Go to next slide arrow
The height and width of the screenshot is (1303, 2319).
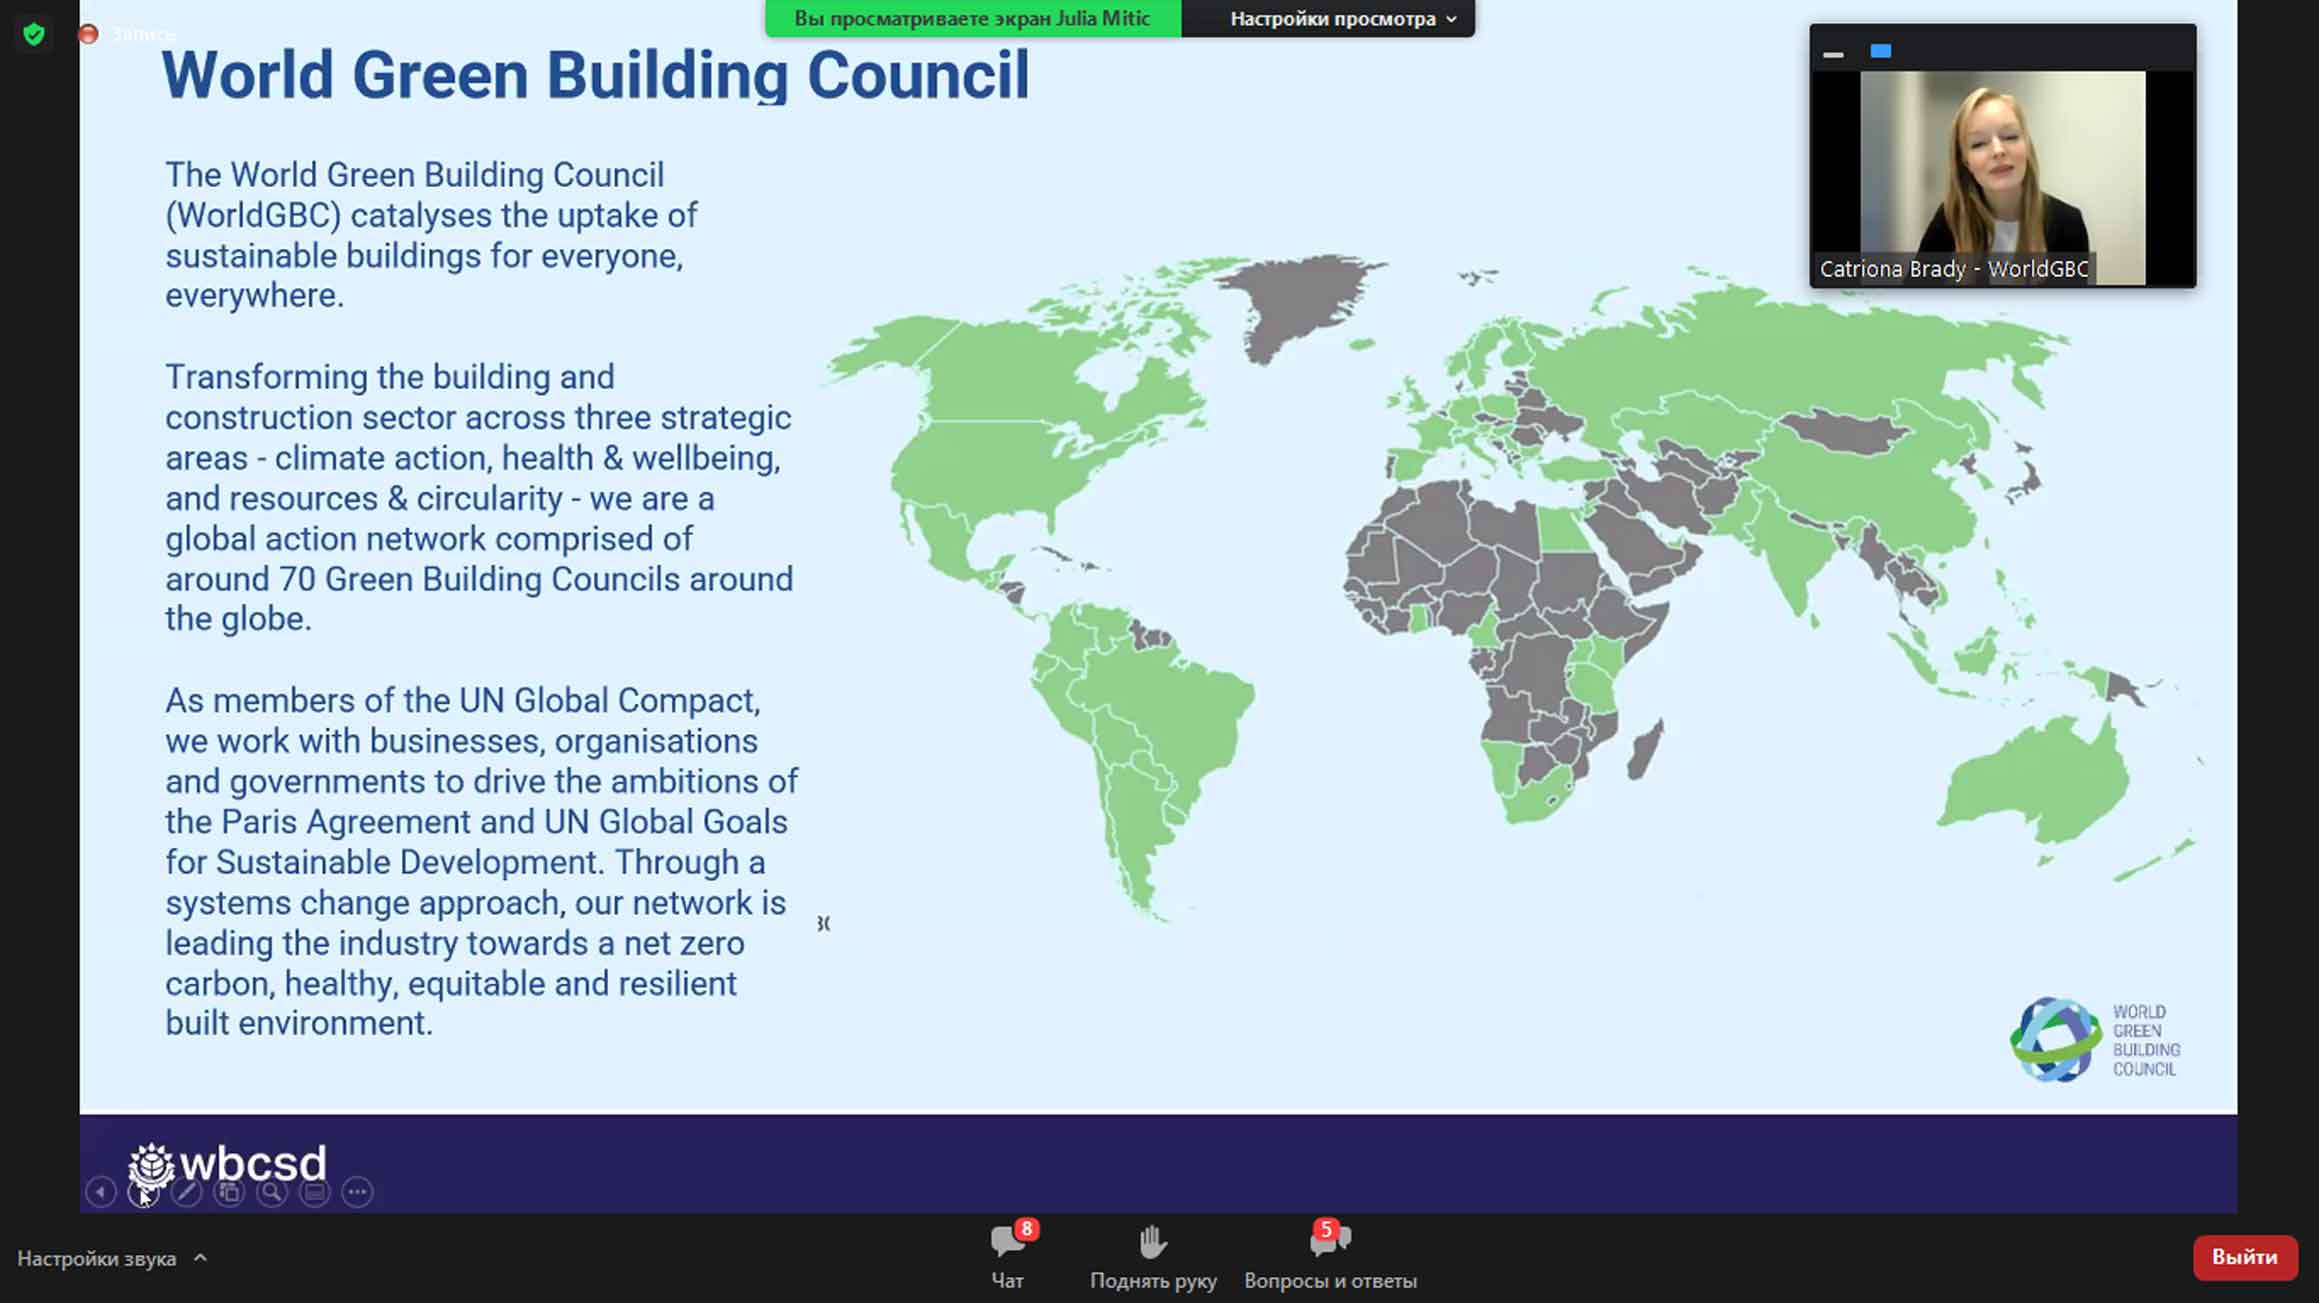(143, 1192)
